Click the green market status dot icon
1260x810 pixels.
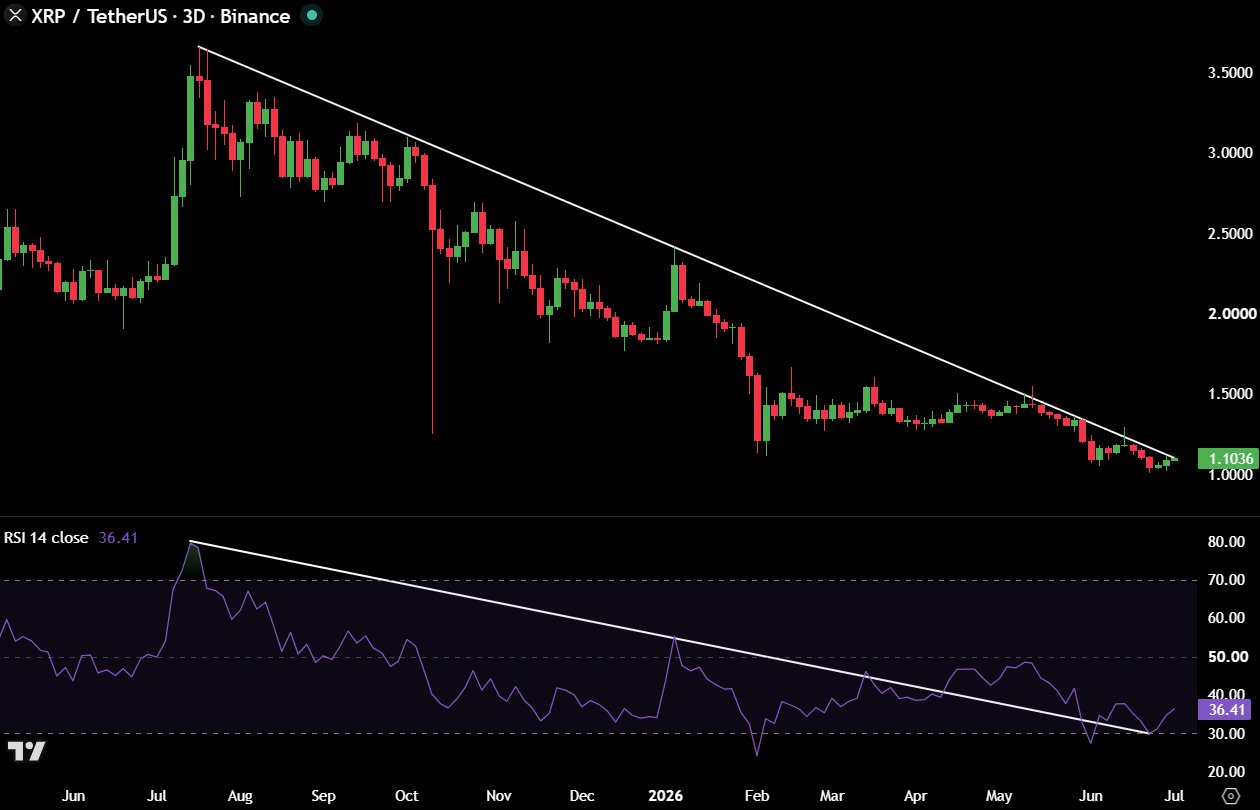(x=313, y=16)
